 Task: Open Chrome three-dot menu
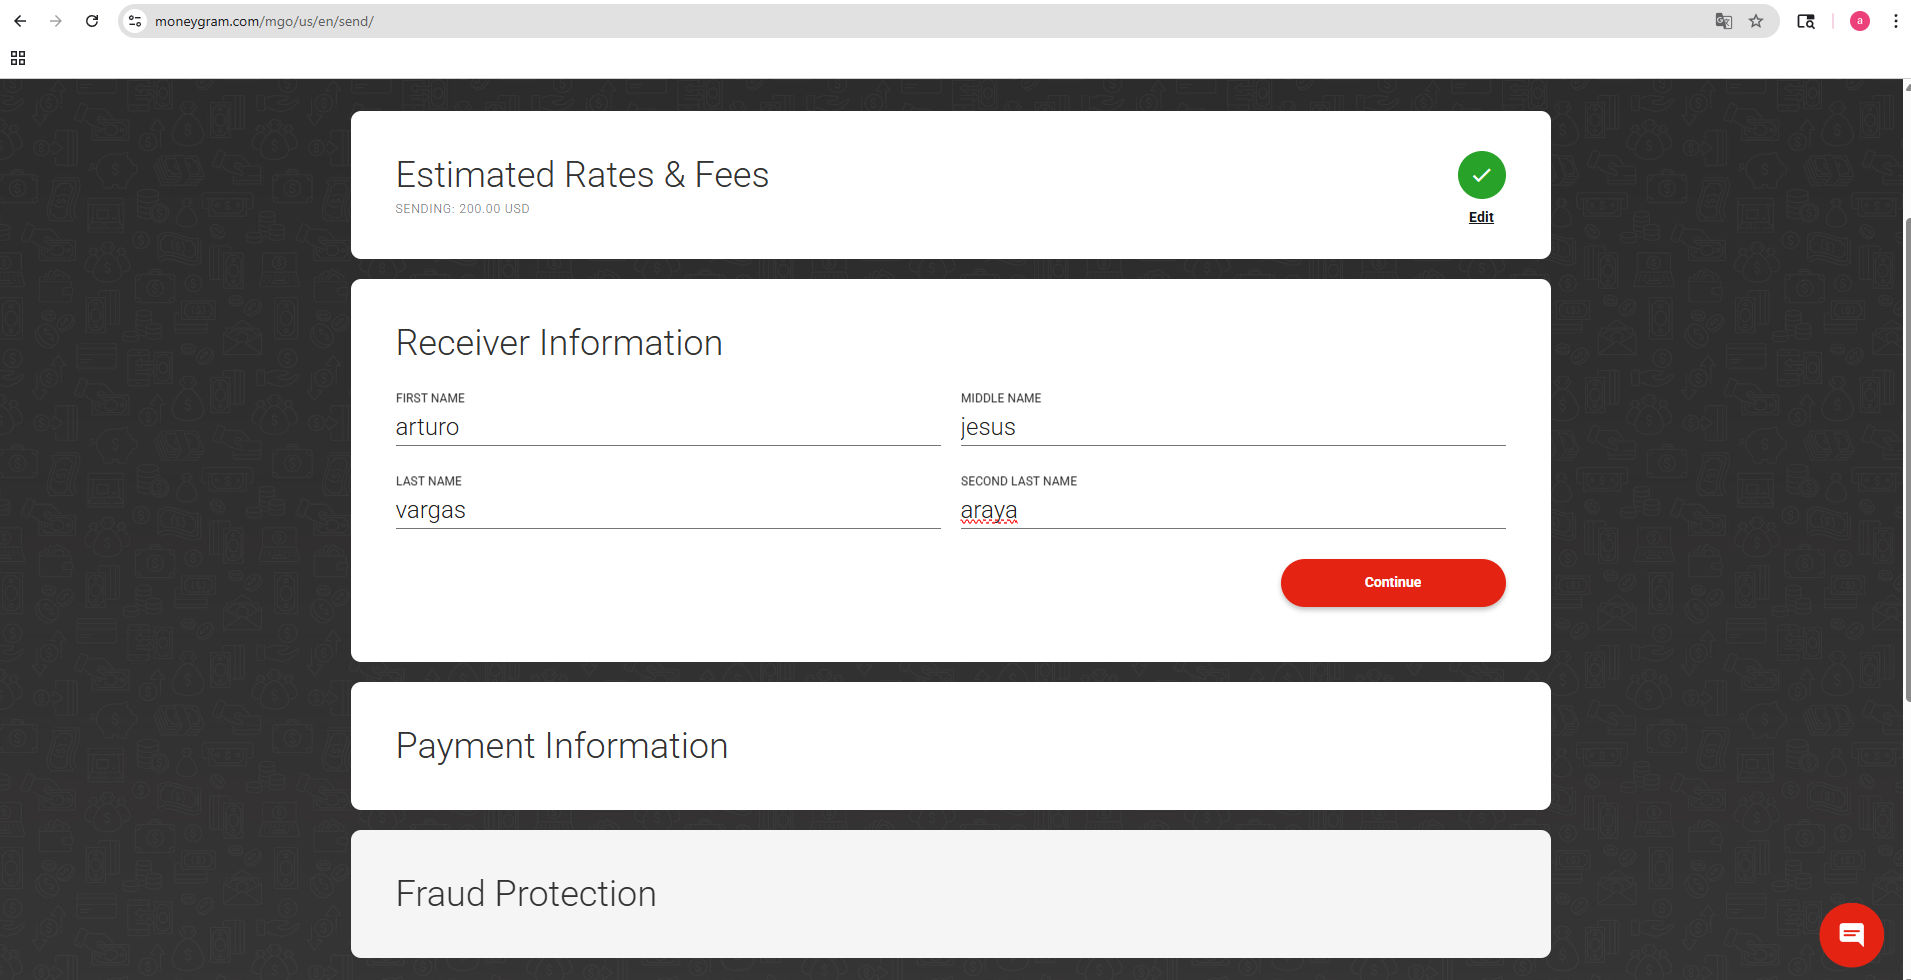(1895, 21)
